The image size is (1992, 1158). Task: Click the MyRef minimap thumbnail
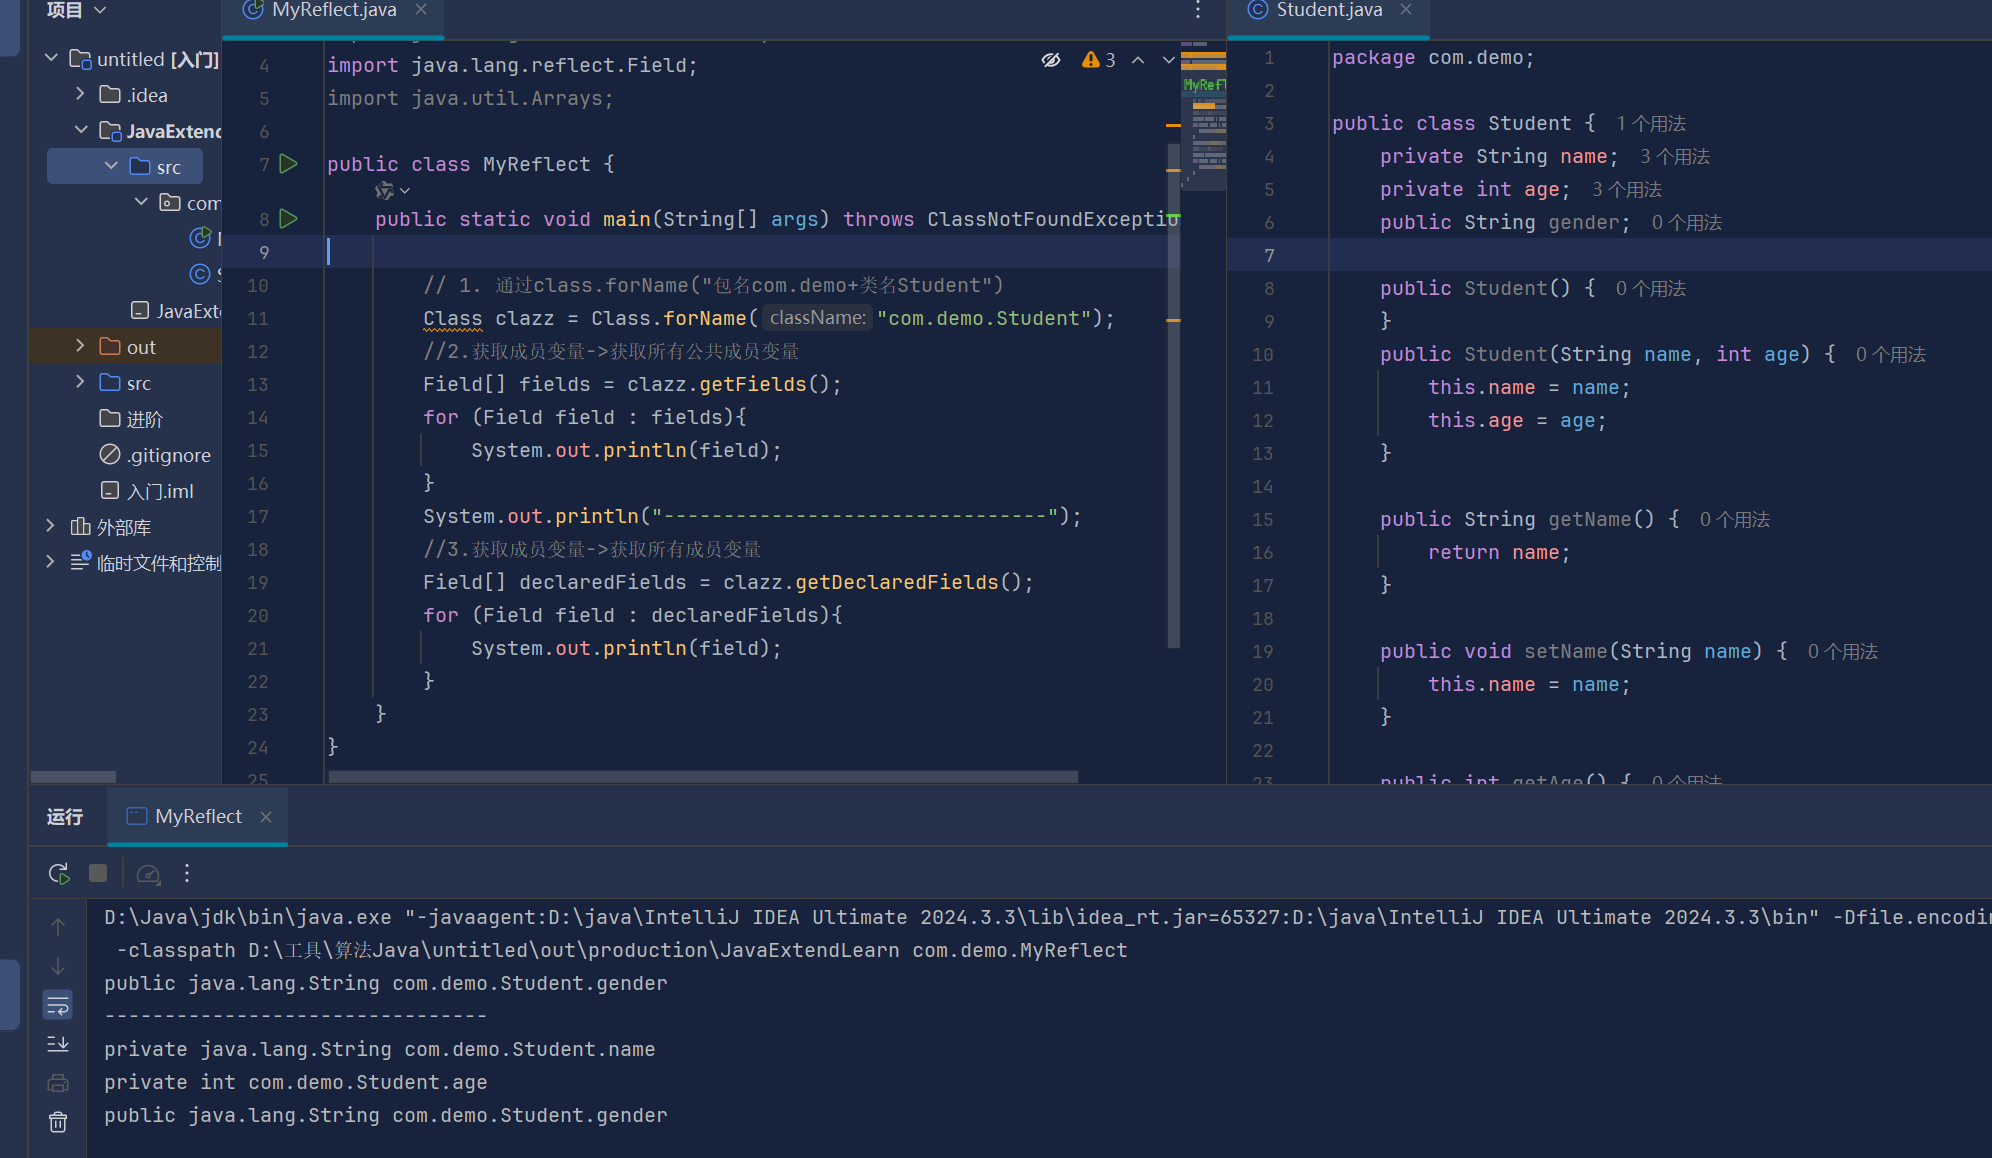[1204, 115]
